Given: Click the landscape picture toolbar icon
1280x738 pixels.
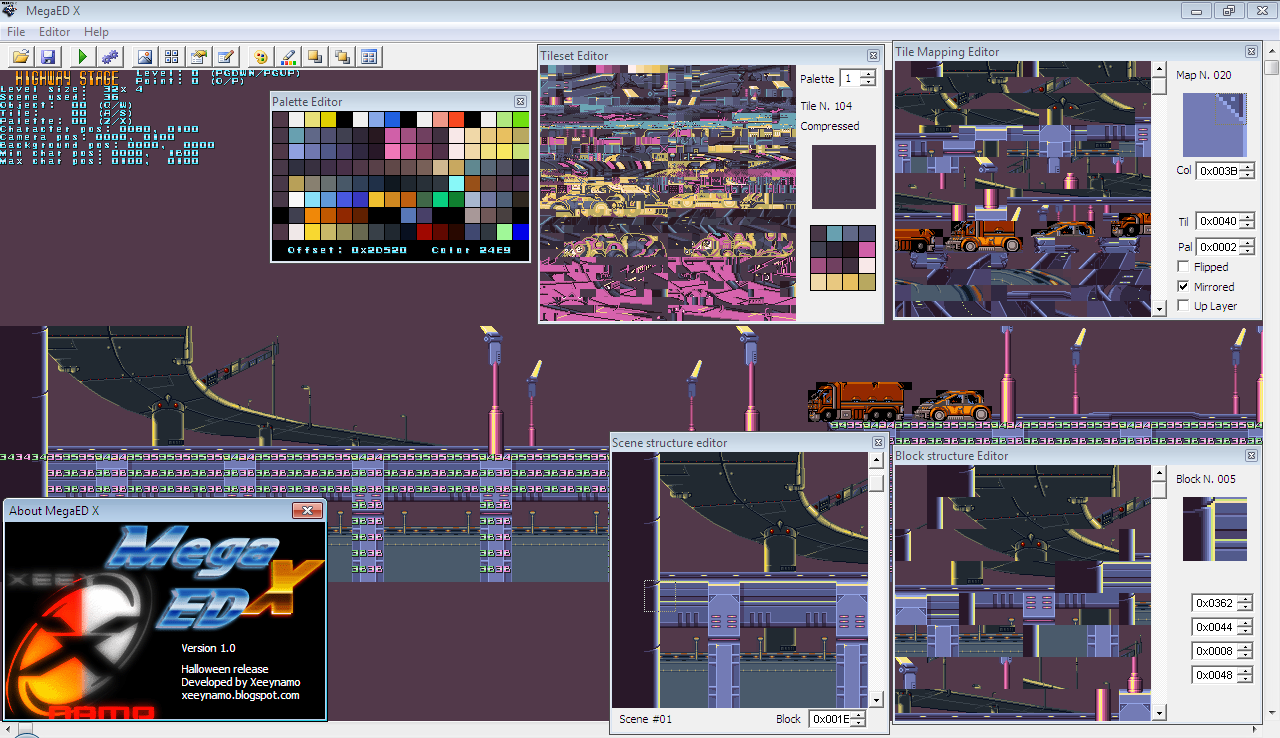Looking at the screenshot, I should pyautogui.click(x=145, y=57).
